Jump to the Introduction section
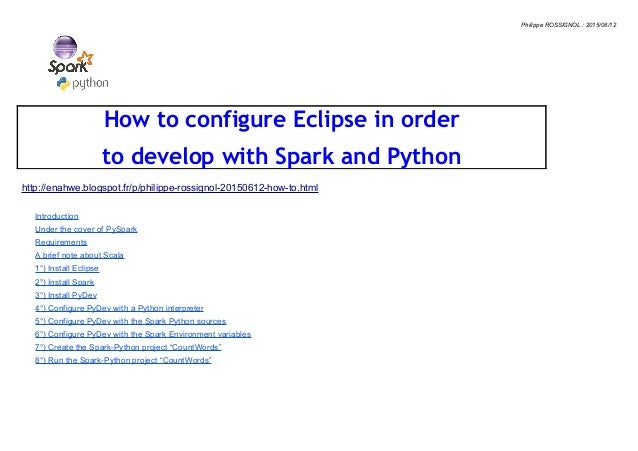This screenshot has height=451, width=638. [x=57, y=216]
